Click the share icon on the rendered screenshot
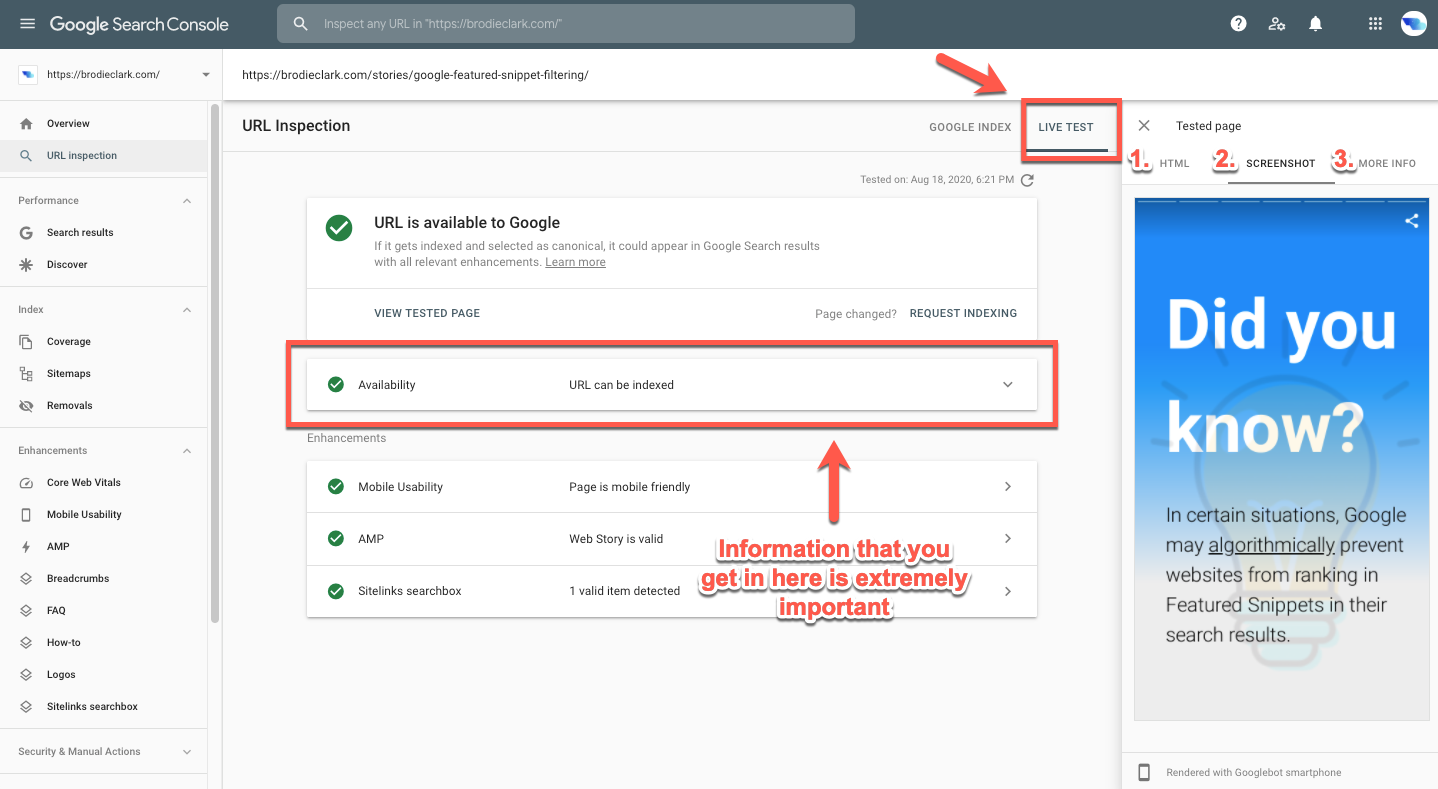The image size is (1438, 789). (1411, 220)
